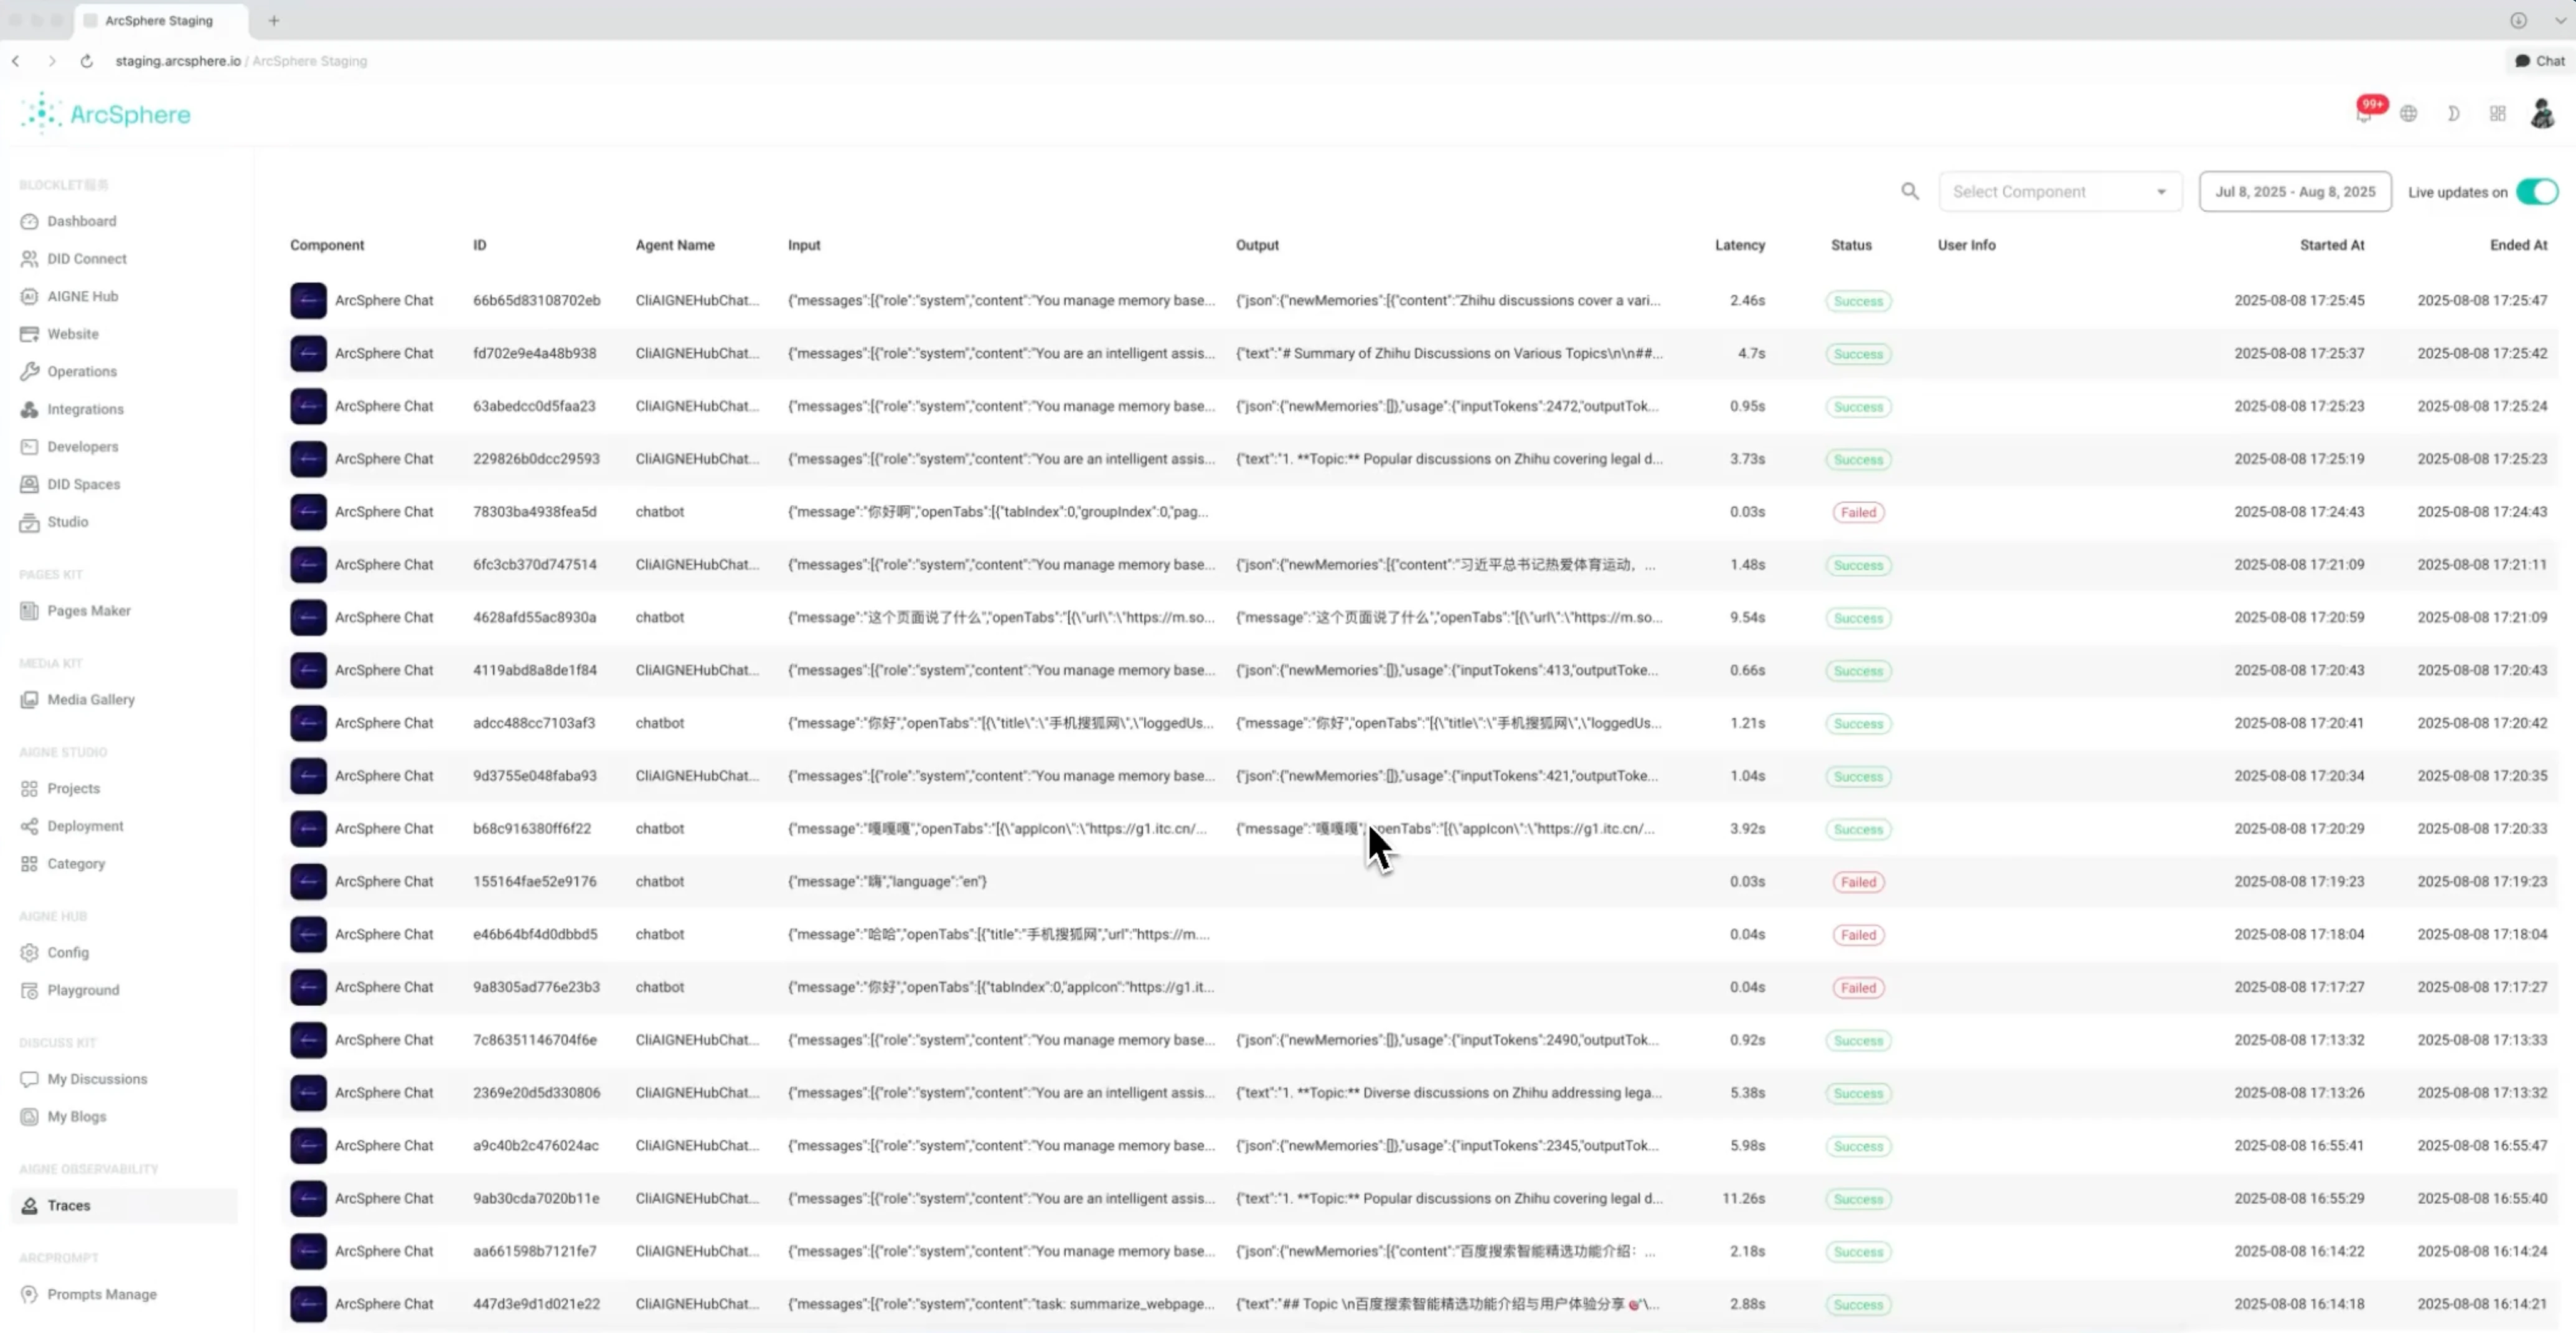Click the Playground sidebar icon
The width and height of the screenshot is (2576, 1333).
(x=29, y=990)
